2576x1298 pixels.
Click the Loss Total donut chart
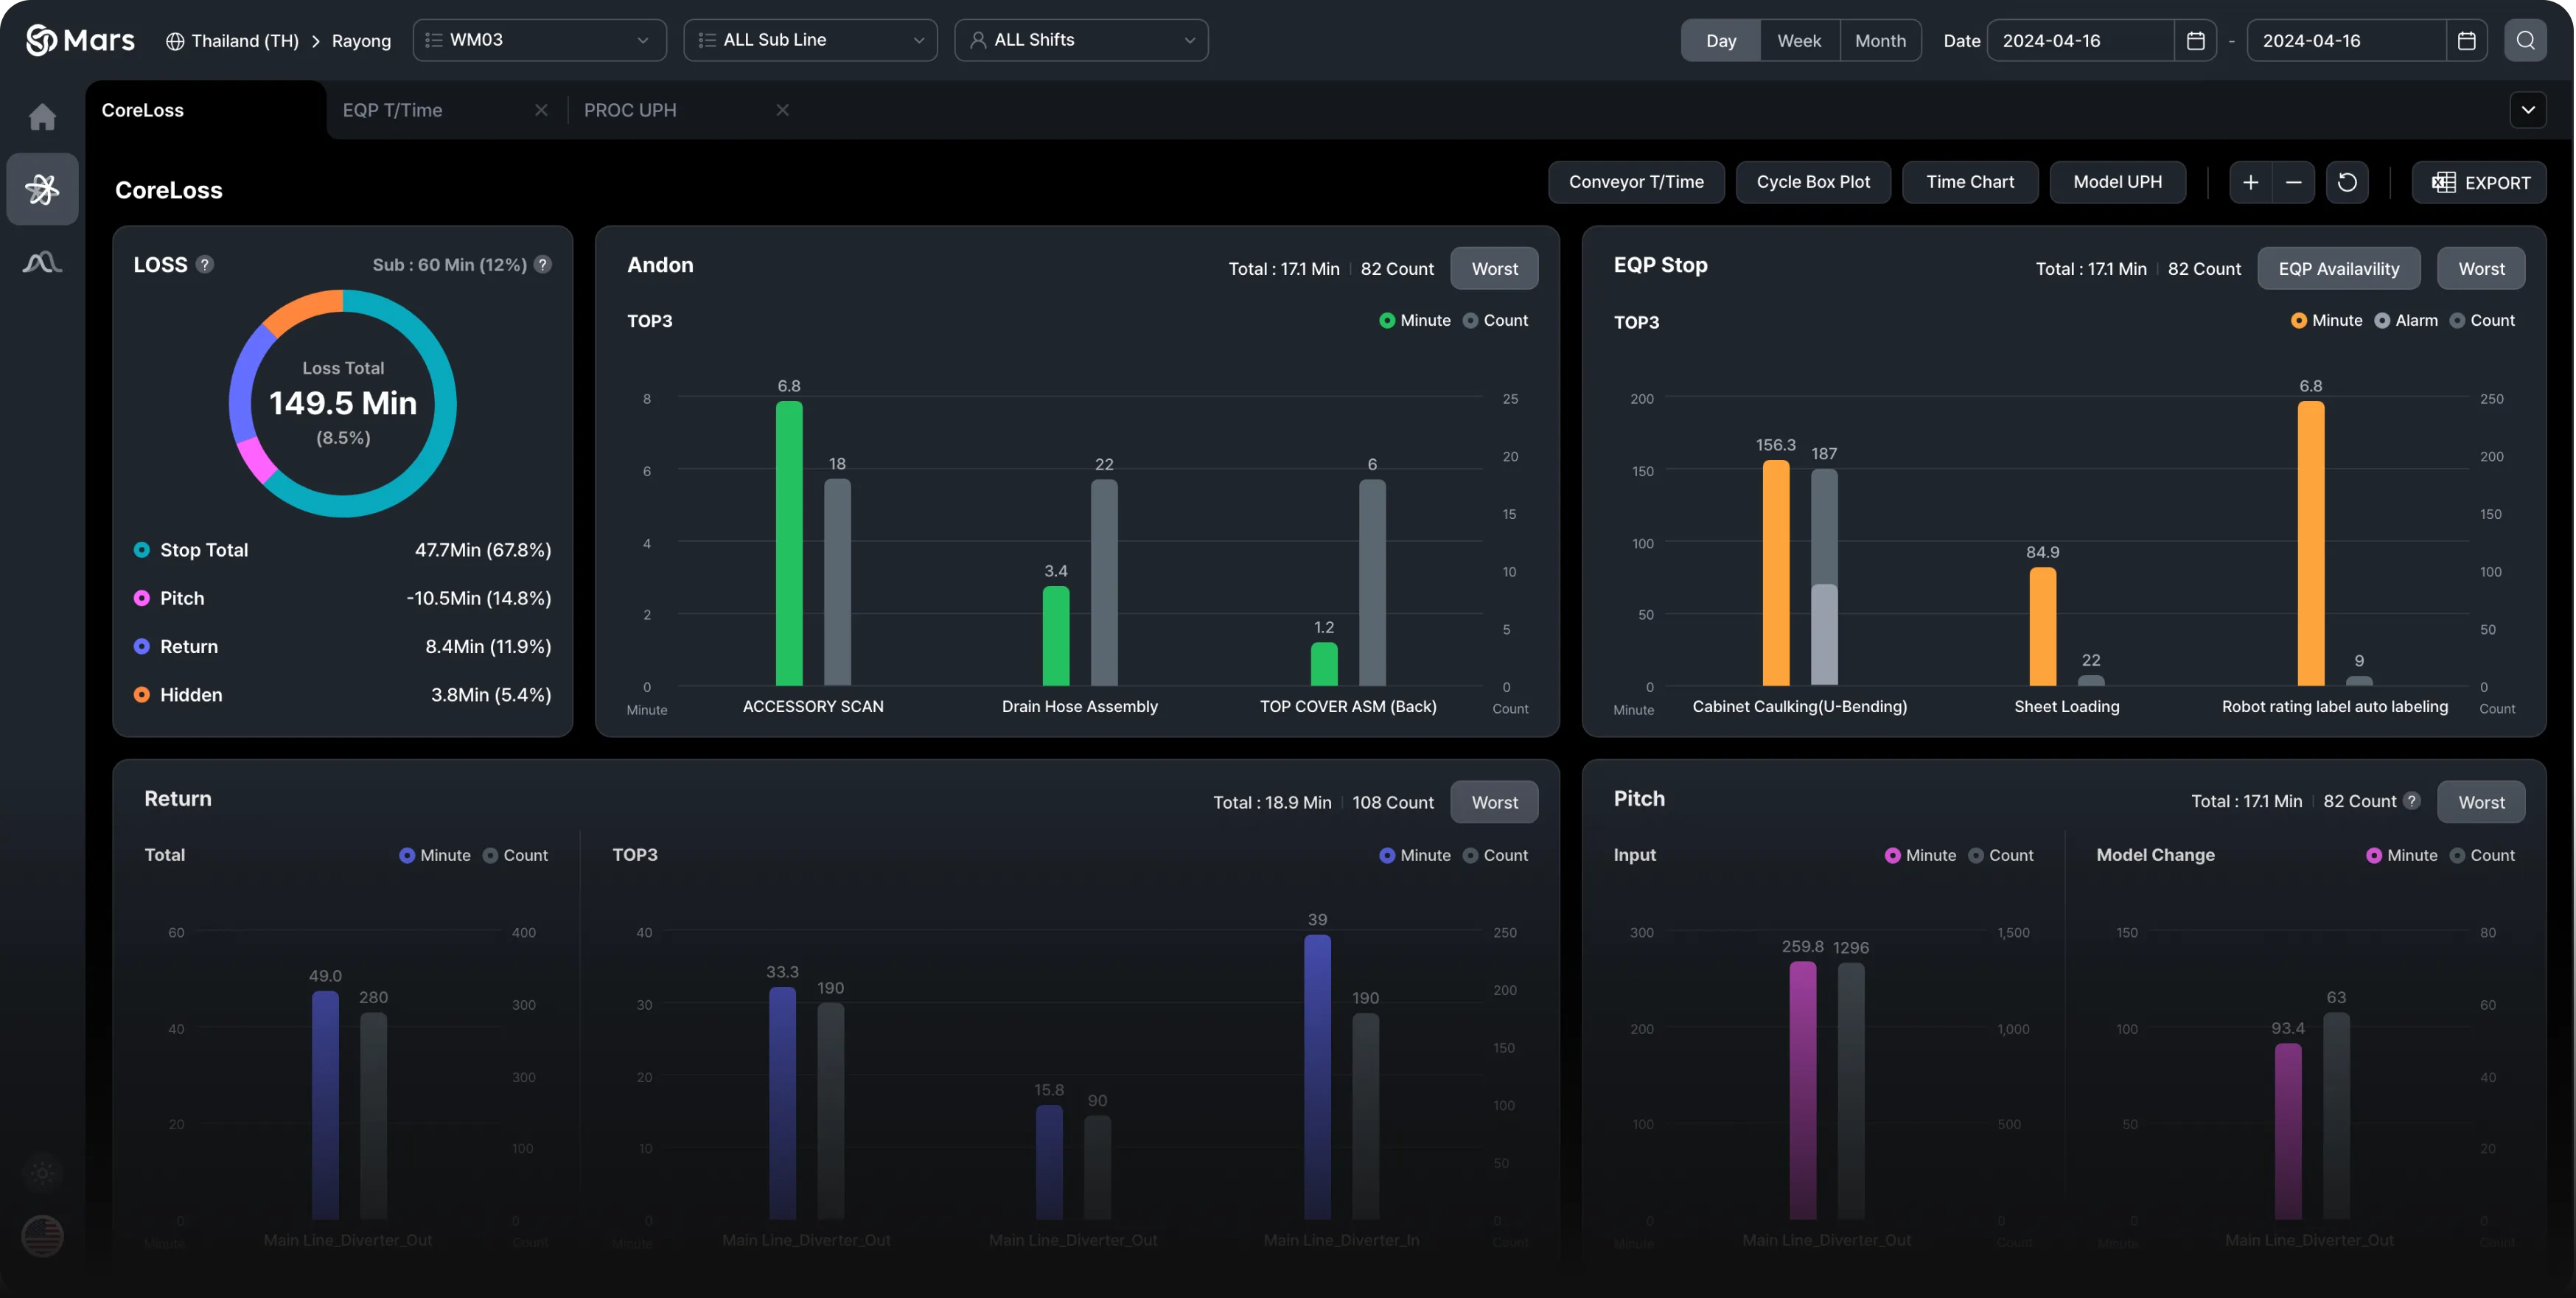342,403
